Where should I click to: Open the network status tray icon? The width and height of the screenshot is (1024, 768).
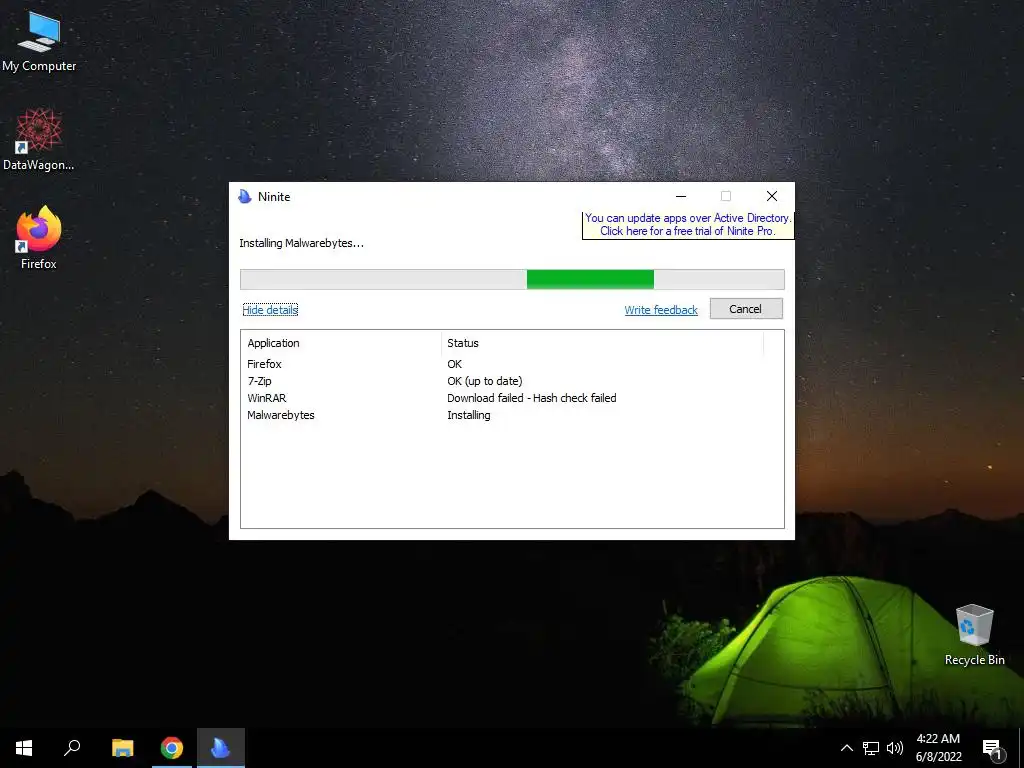pyautogui.click(x=871, y=748)
